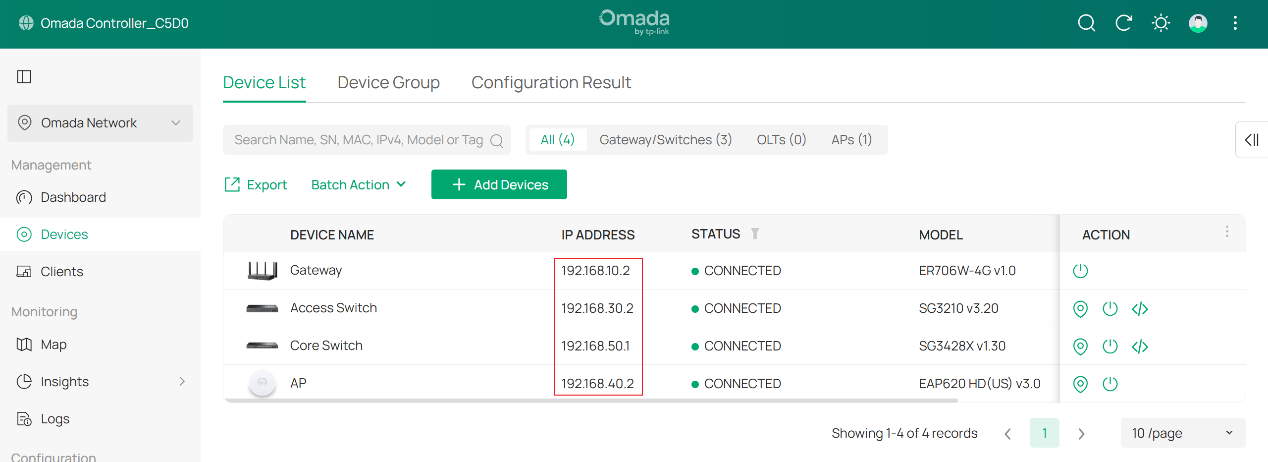Open the 10 /page dropdown
Image resolution: width=1268 pixels, height=462 pixels.
(1183, 433)
